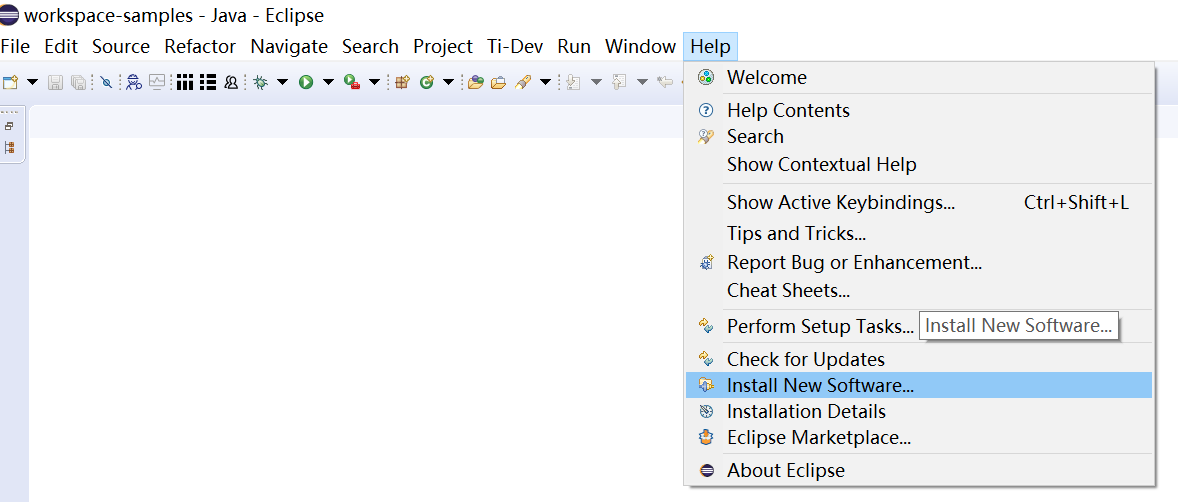Screen dimensions: 1178x502
Task: Click the Restore icon in left sidebar
Action: tap(10, 126)
